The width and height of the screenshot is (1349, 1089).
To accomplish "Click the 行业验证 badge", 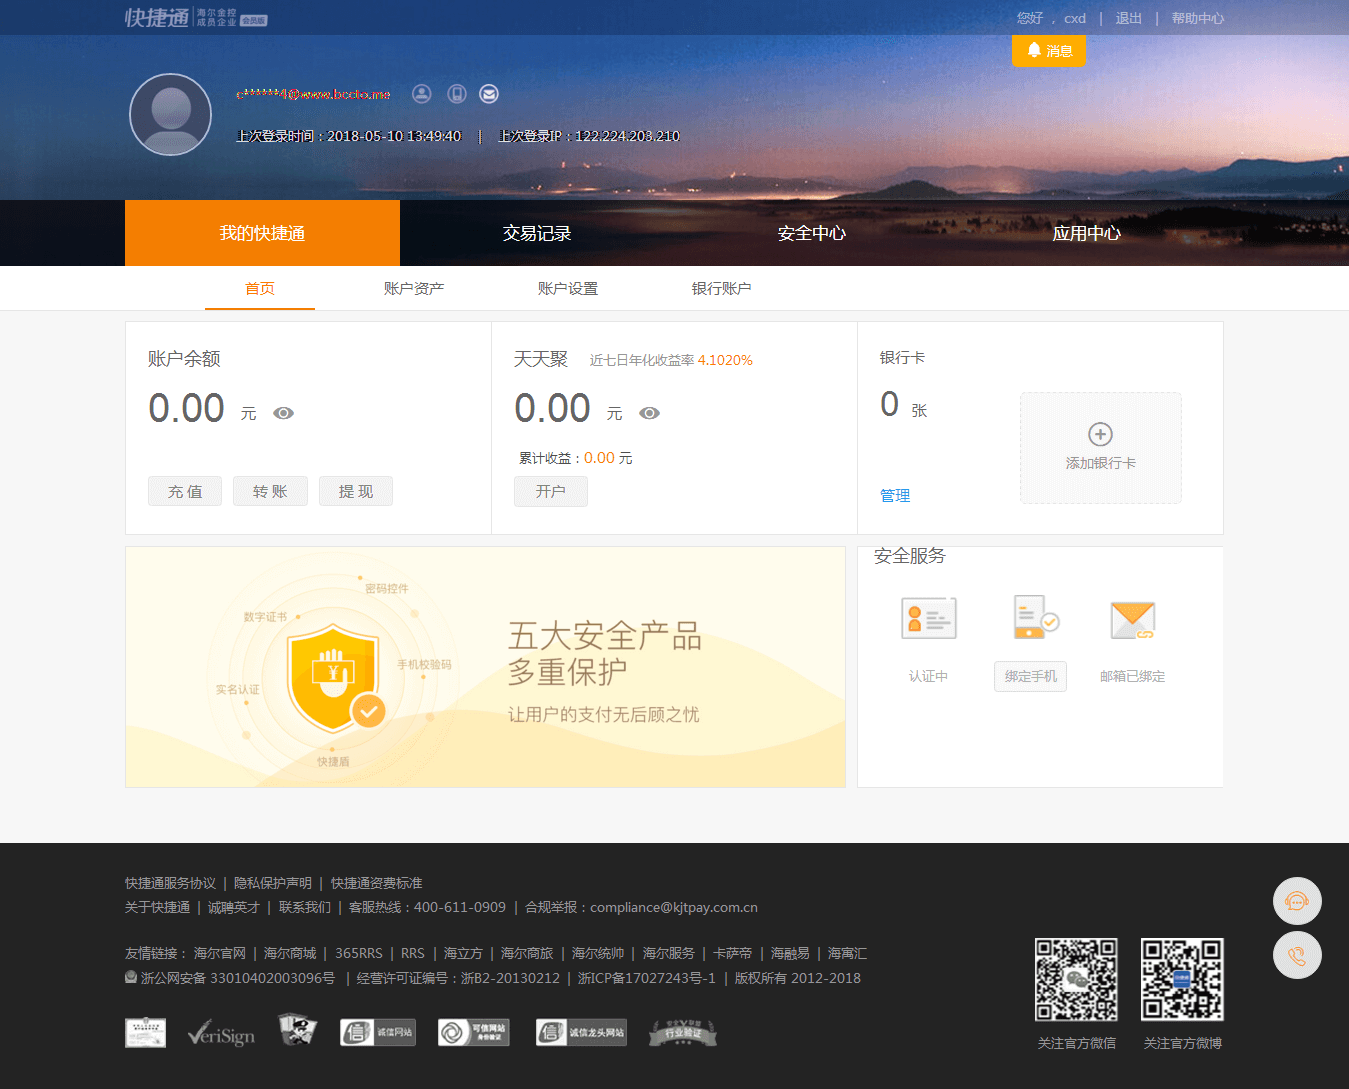I will pos(683,1032).
